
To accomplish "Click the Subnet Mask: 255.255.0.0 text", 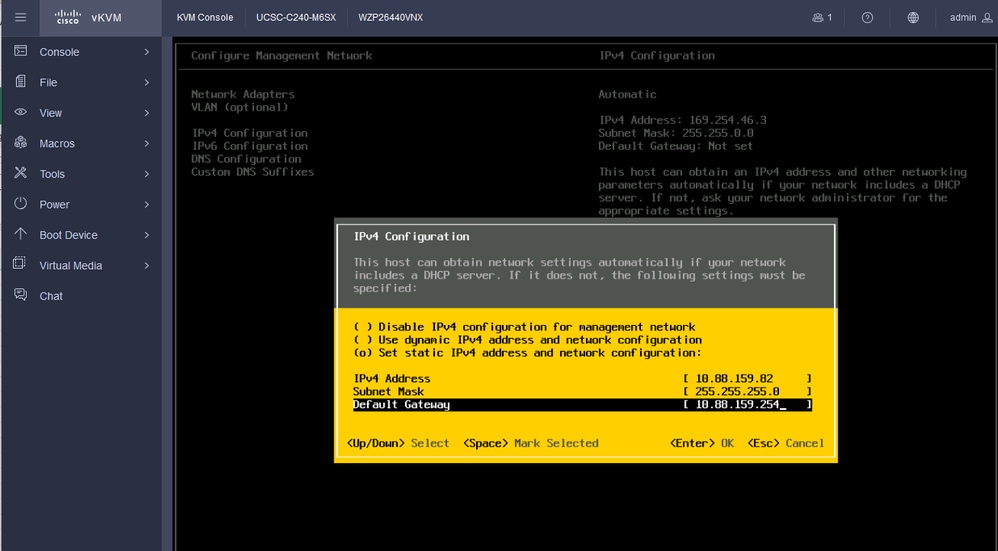I will (x=675, y=133).
